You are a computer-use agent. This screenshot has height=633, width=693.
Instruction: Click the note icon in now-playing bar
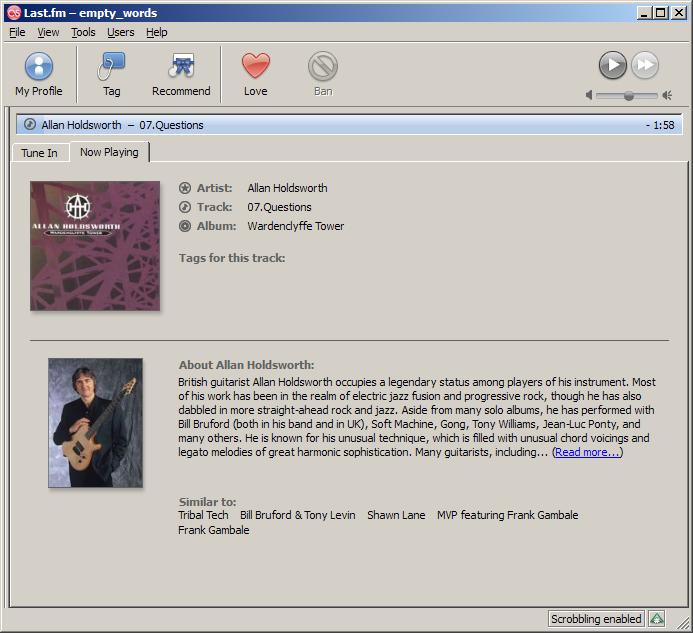[30, 124]
